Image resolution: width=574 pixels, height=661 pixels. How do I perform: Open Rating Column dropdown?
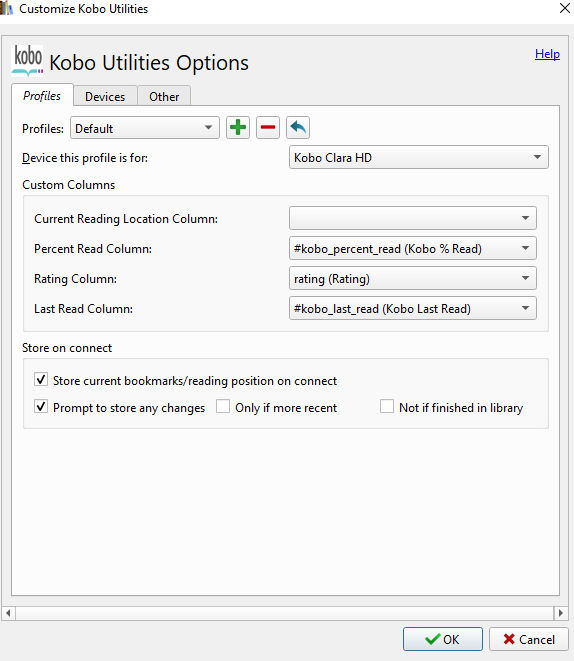[413, 278]
